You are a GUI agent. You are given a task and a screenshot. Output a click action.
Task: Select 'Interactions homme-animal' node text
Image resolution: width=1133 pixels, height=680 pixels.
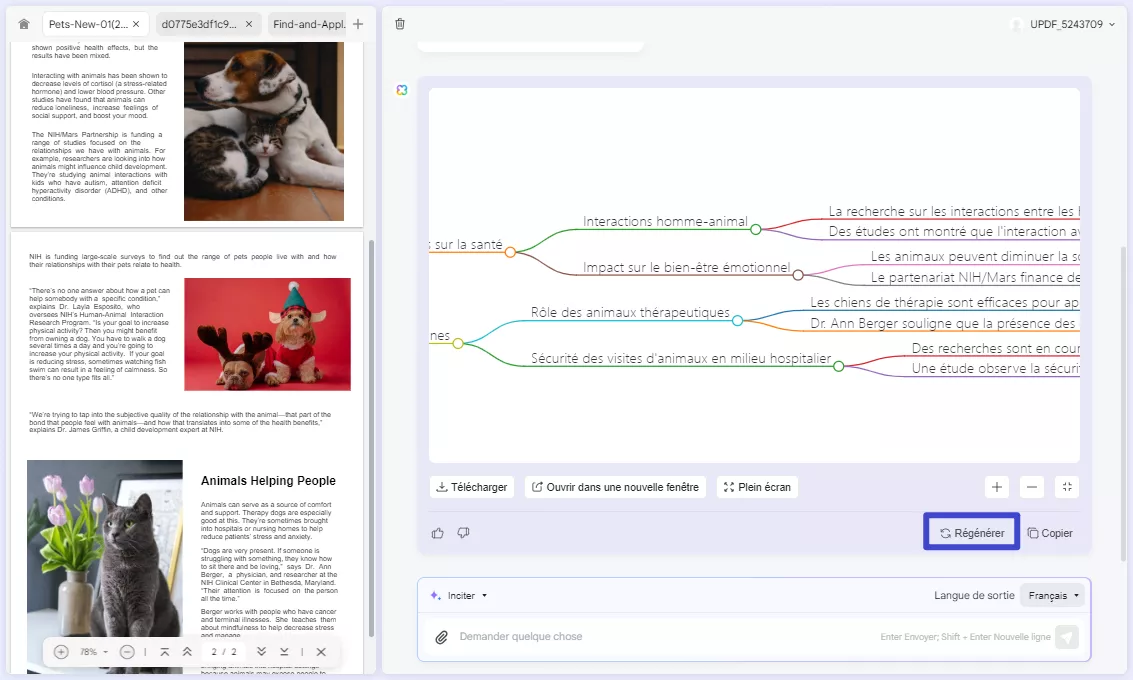665,221
